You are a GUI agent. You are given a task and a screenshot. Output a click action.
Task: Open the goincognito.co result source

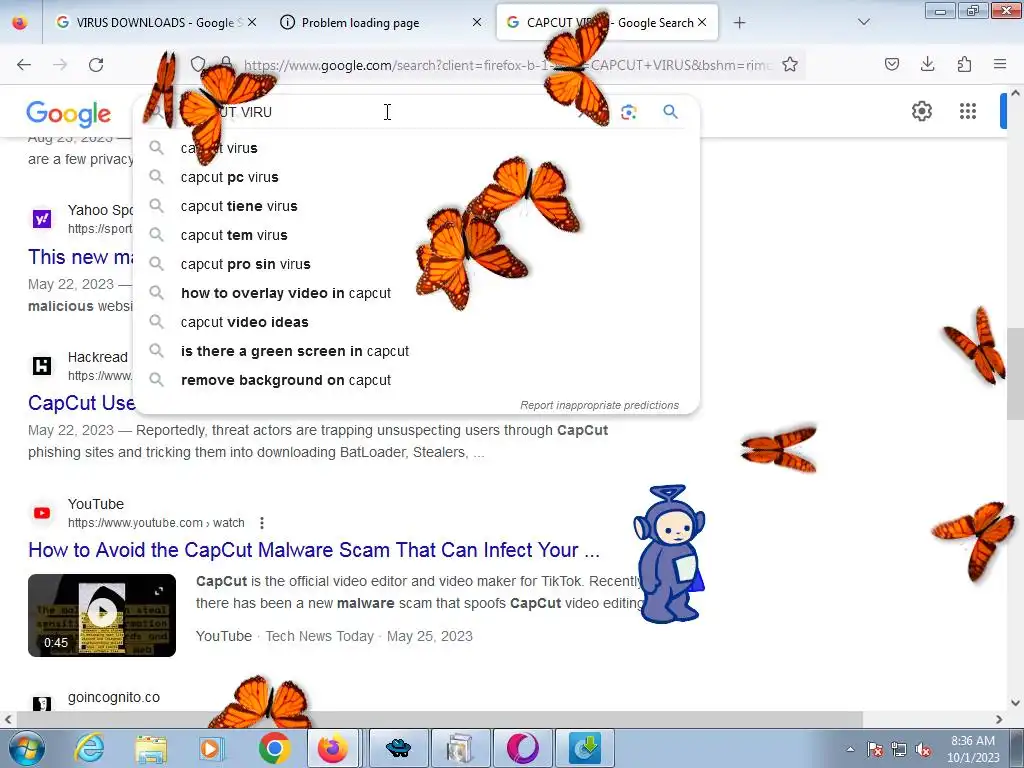114,697
